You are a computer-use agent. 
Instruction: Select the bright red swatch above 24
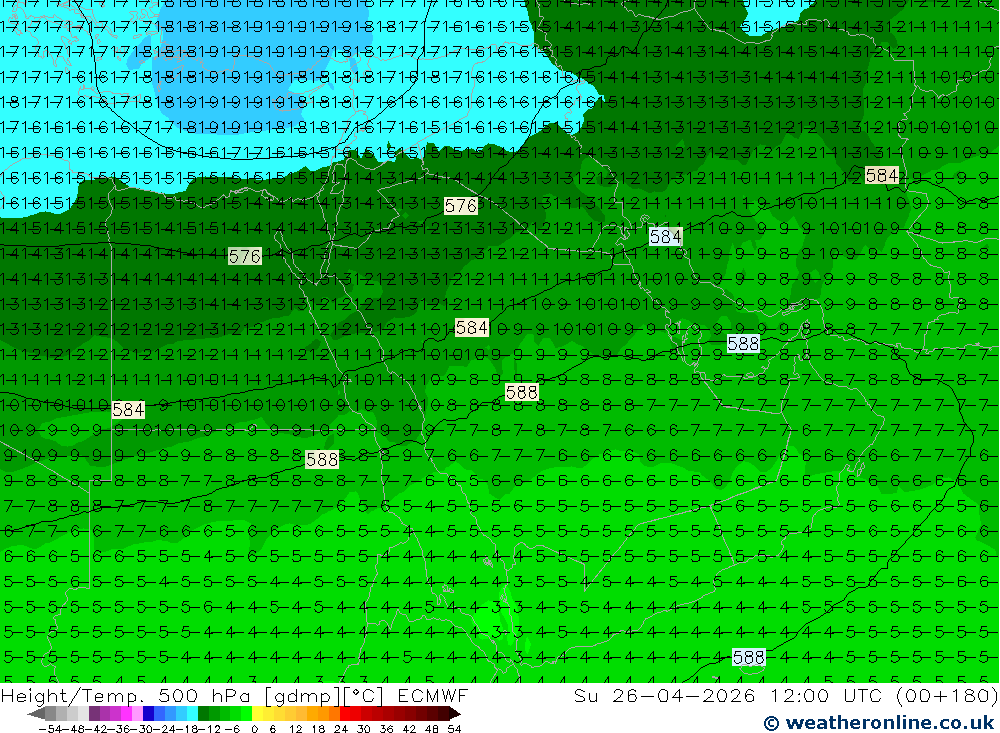pos(345,714)
